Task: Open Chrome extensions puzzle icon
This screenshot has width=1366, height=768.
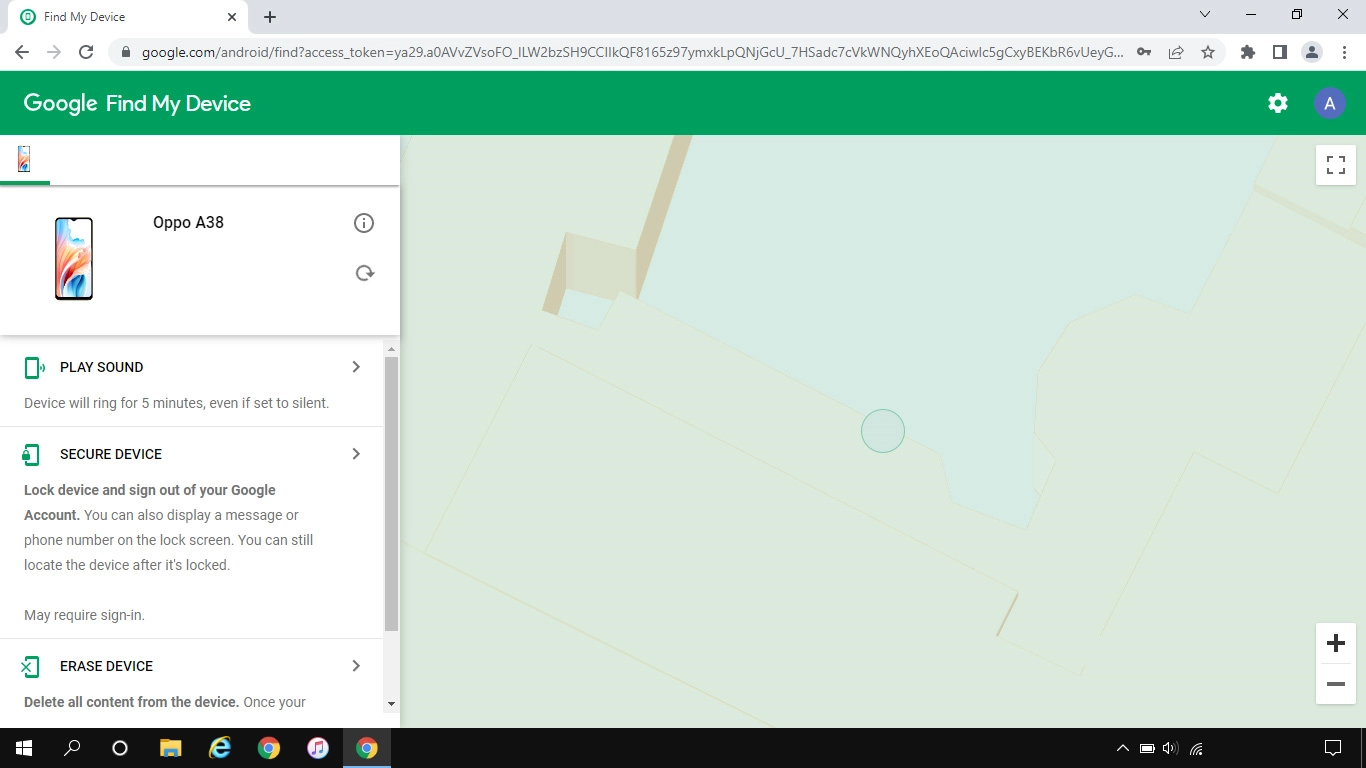Action: tap(1247, 52)
